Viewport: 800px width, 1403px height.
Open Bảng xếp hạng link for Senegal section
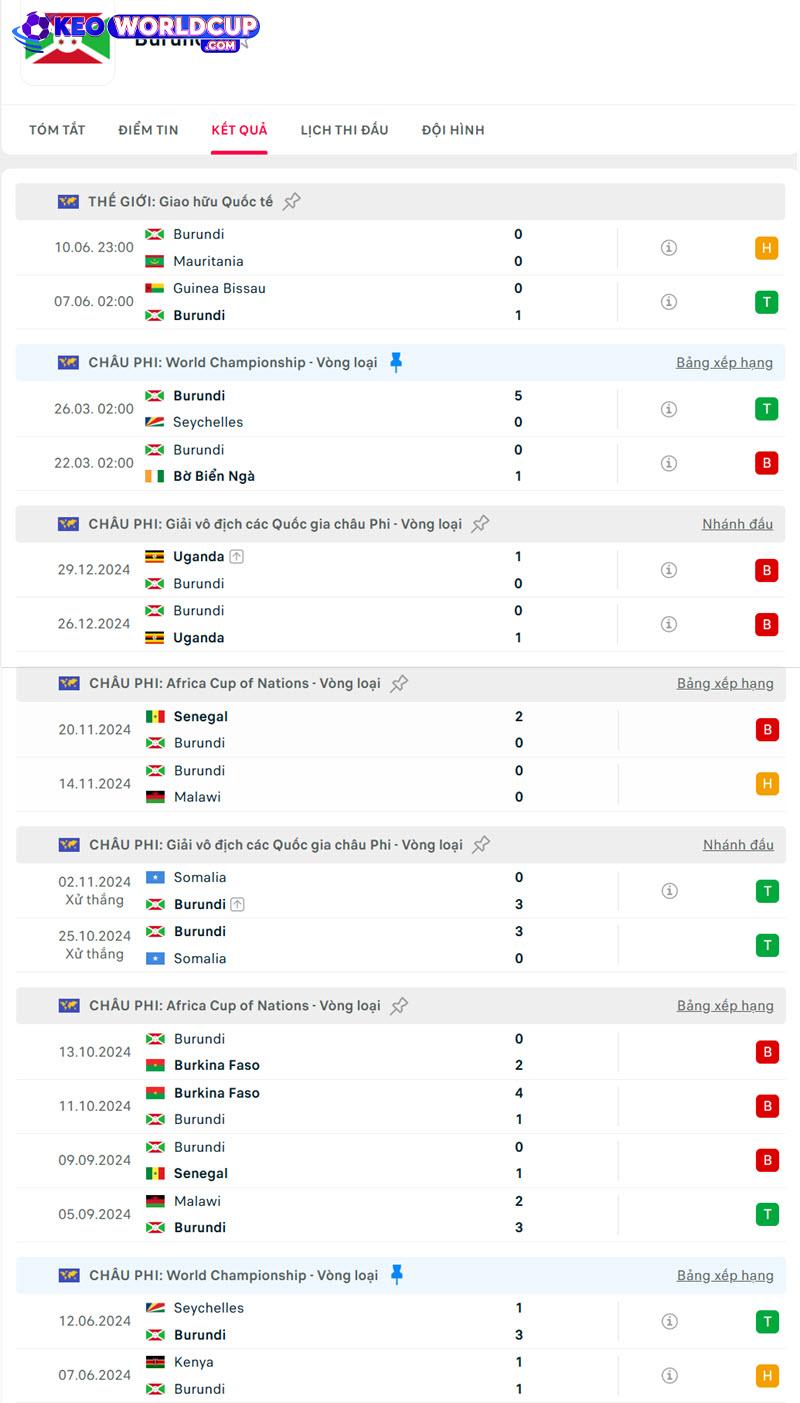click(725, 683)
